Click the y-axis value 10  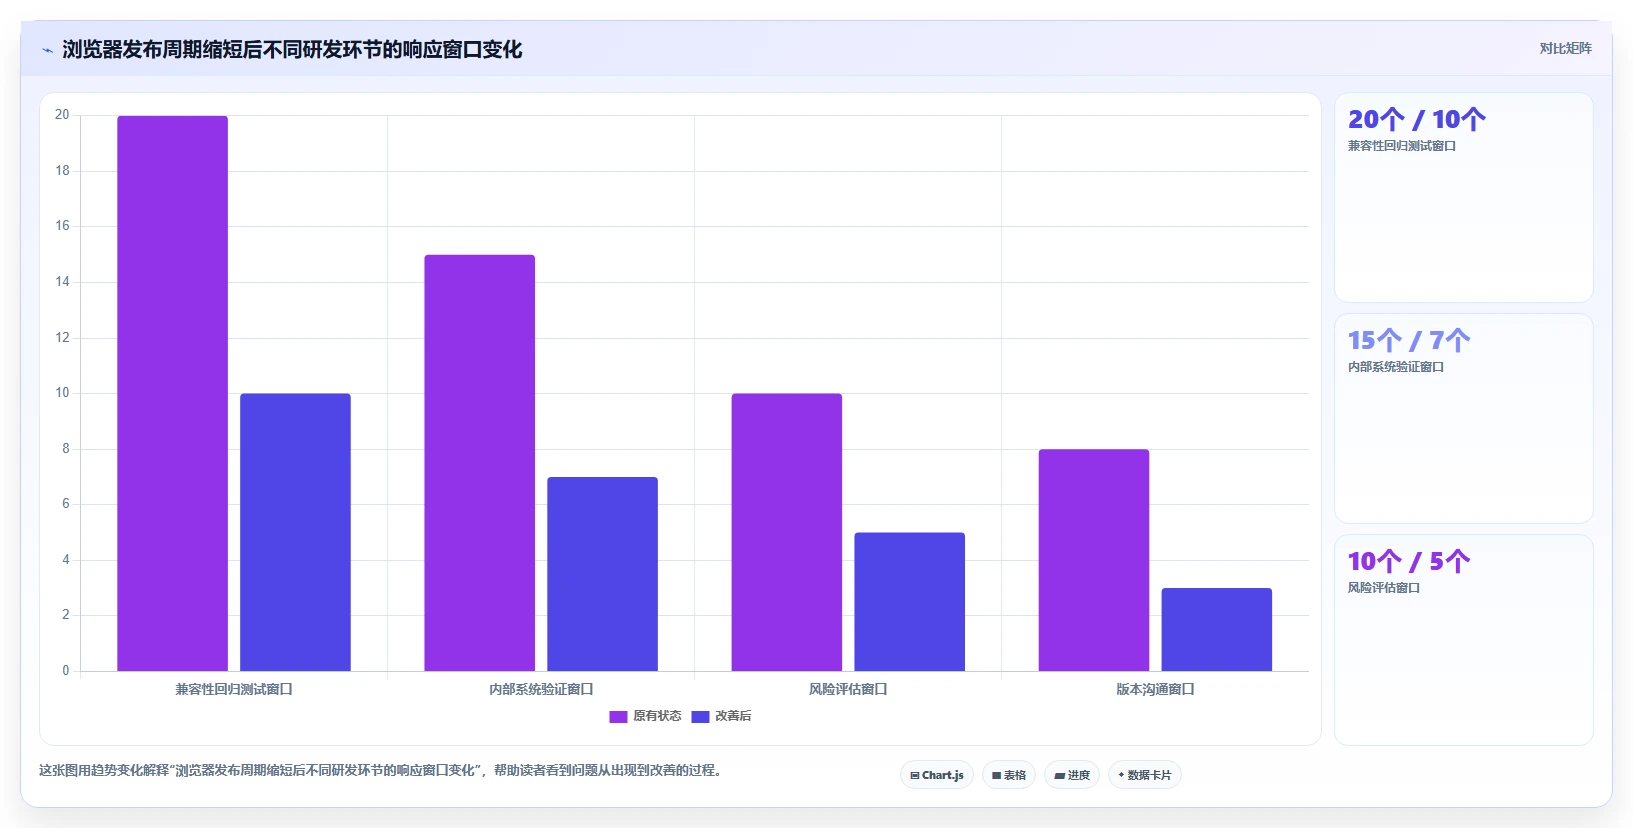(62, 393)
